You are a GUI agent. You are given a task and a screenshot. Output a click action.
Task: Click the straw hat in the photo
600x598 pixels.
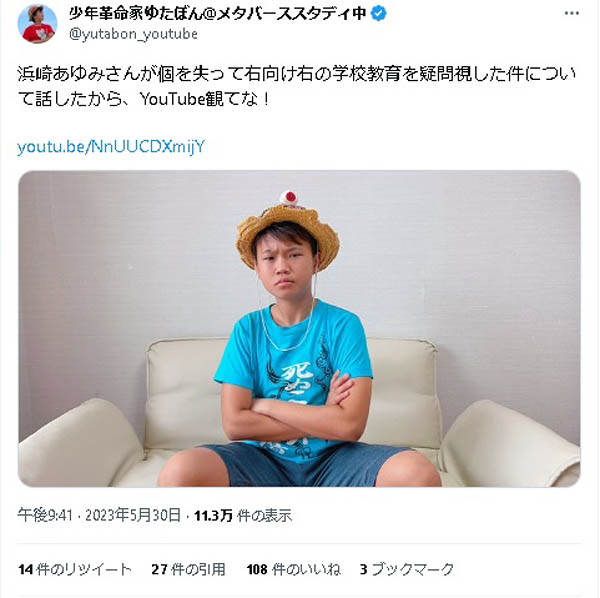coord(288,230)
